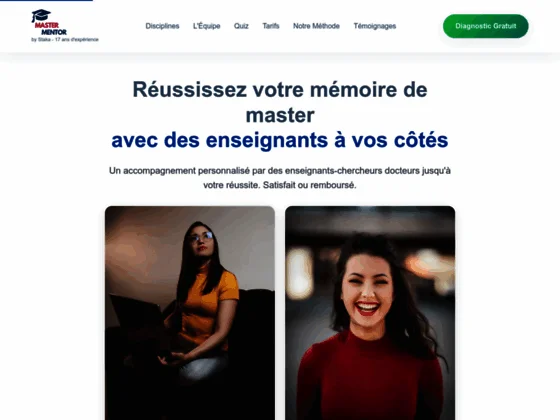Open the Quiz navigation link
This screenshot has height=420, width=560.
point(241,26)
